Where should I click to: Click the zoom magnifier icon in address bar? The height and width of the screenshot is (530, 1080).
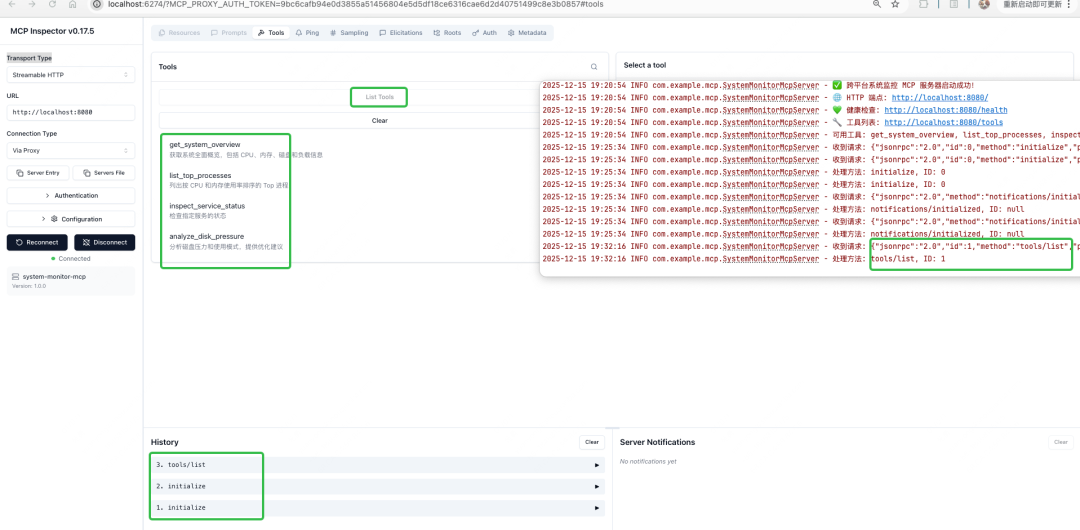[877, 4]
